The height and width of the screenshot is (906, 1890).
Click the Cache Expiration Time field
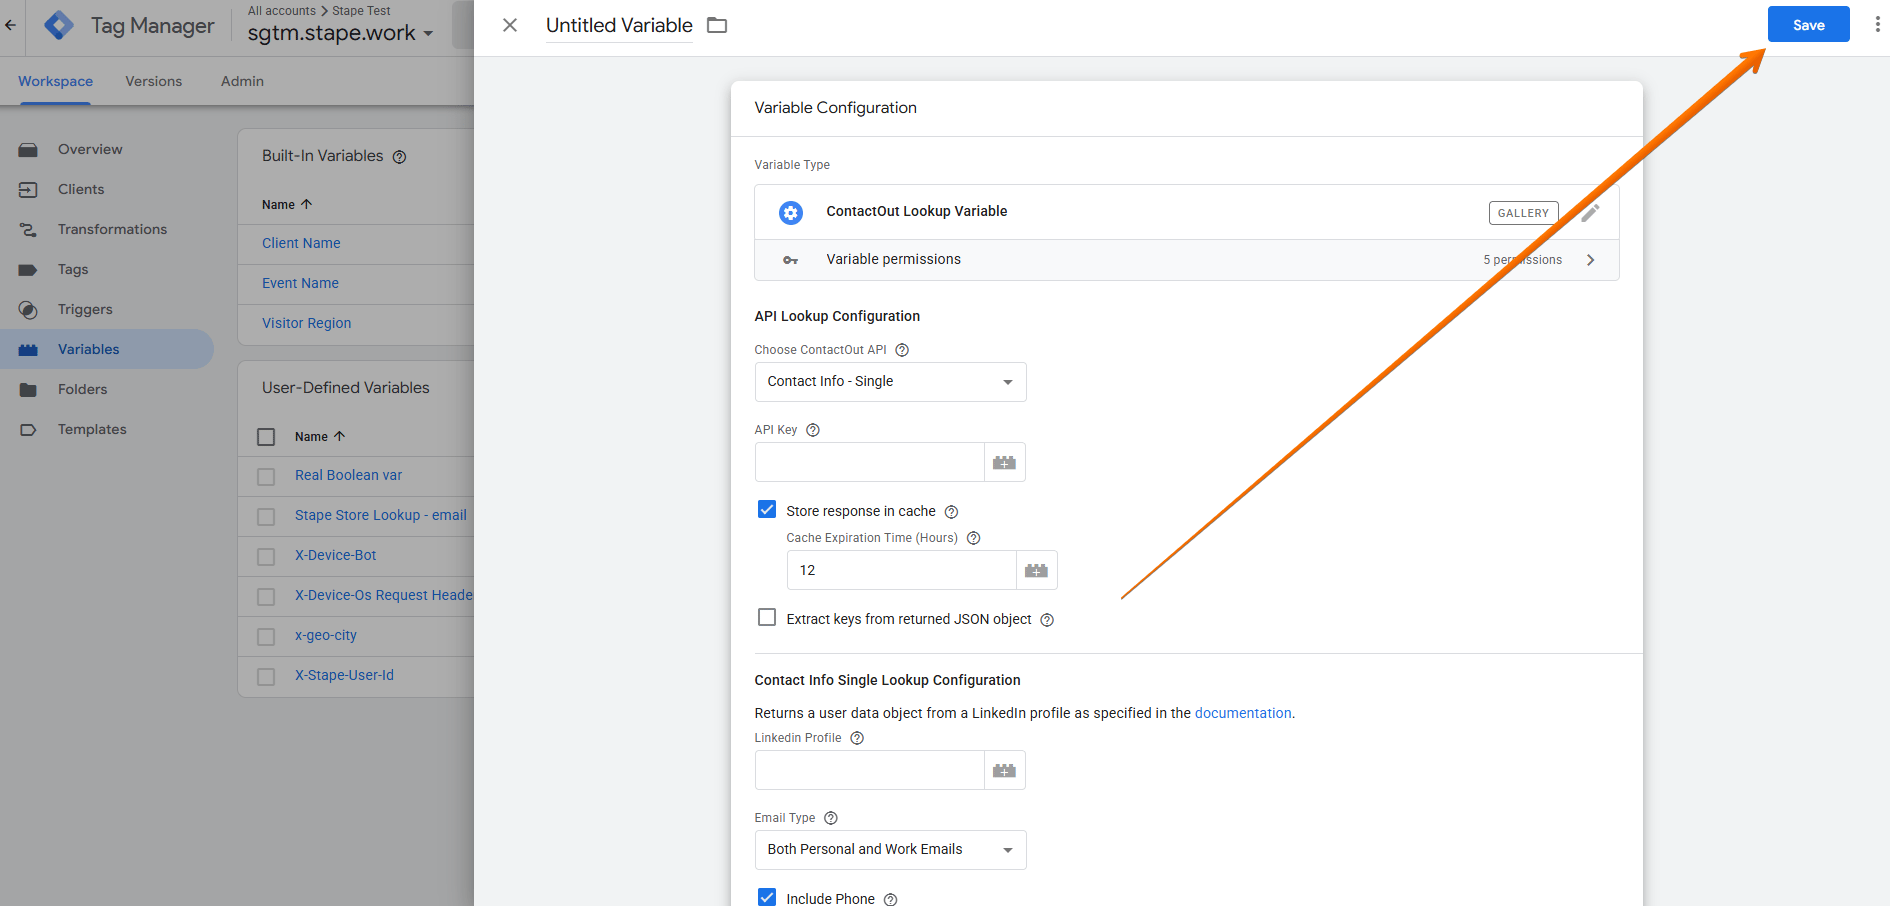click(902, 570)
